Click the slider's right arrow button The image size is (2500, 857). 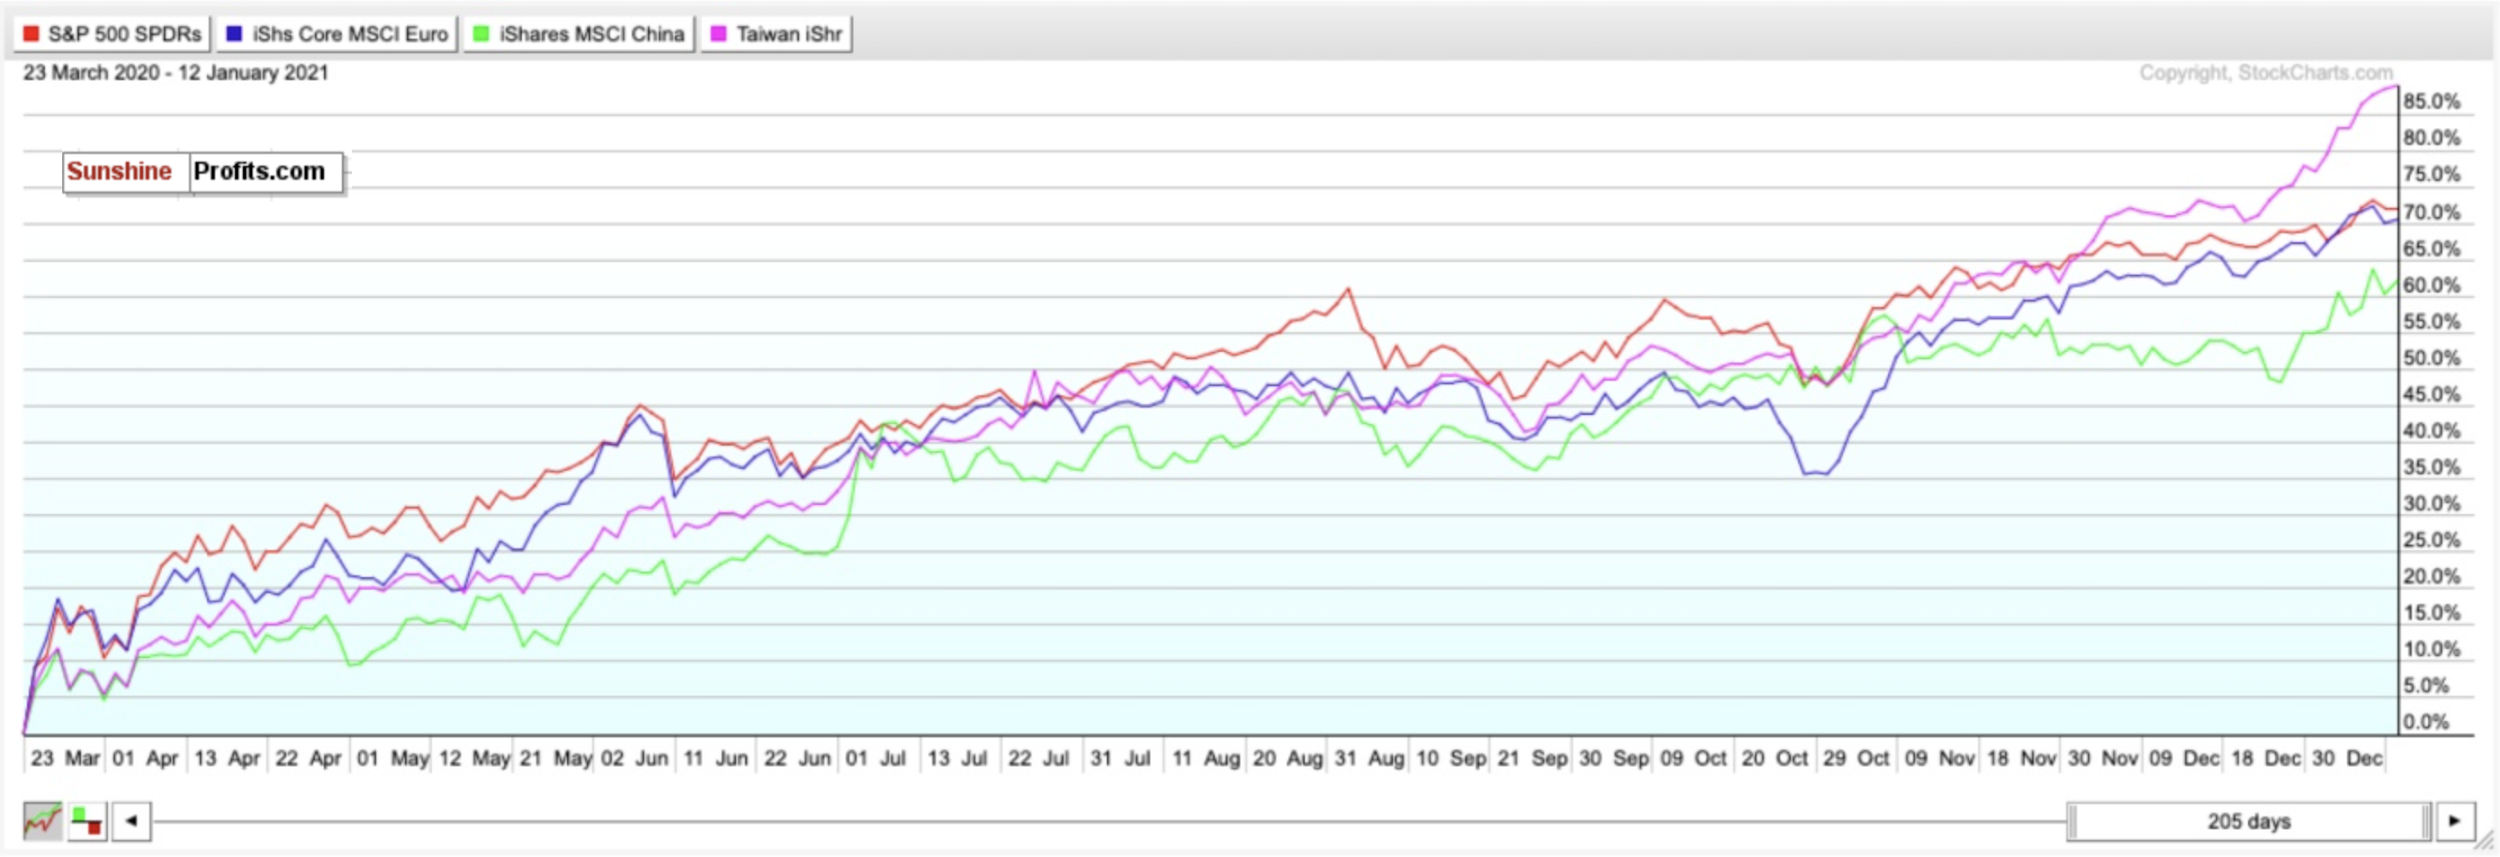coord(2455,822)
